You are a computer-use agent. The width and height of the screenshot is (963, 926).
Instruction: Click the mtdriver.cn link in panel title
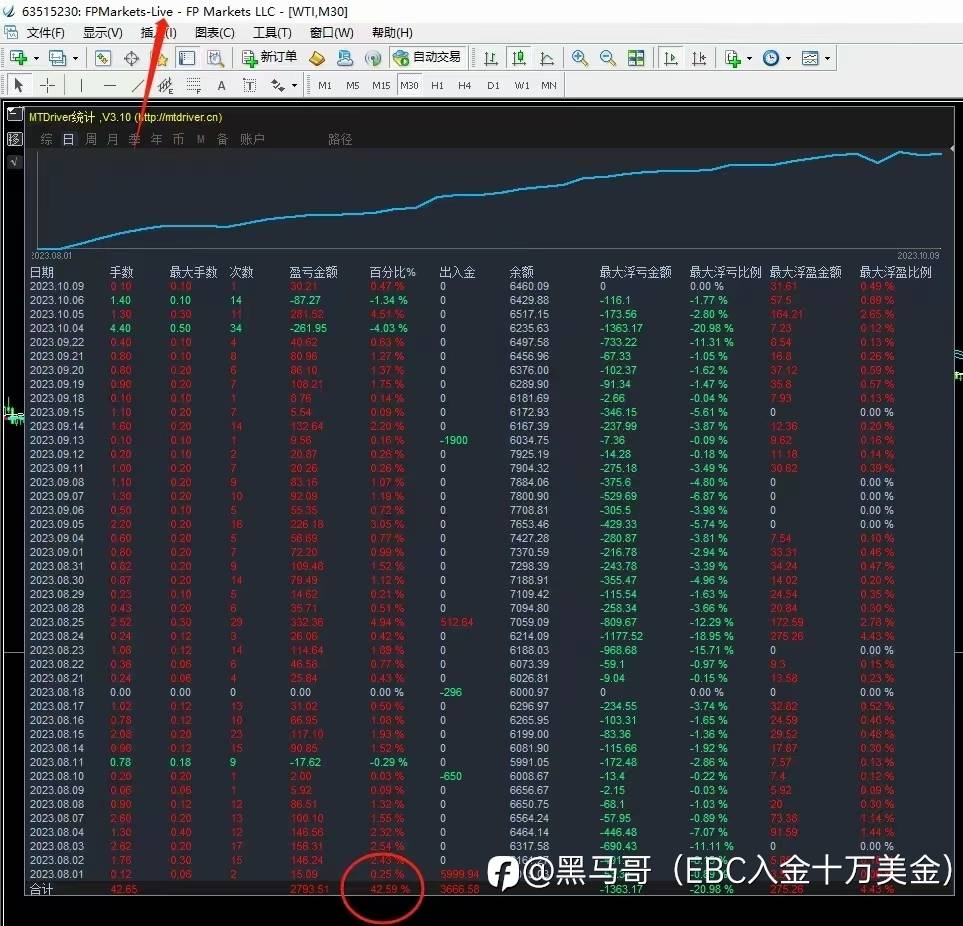179,117
